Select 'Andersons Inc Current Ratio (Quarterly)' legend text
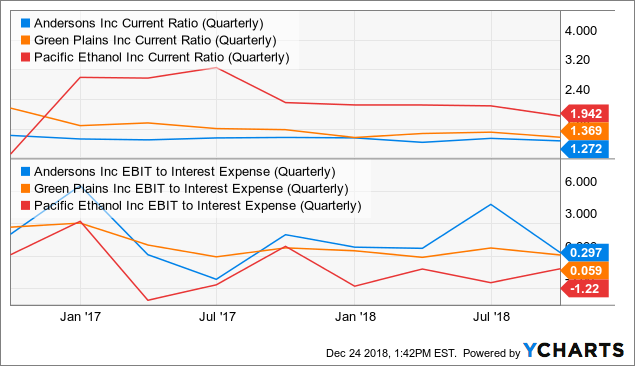Image resolution: width=635 pixels, height=366 pixels. [149, 23]
